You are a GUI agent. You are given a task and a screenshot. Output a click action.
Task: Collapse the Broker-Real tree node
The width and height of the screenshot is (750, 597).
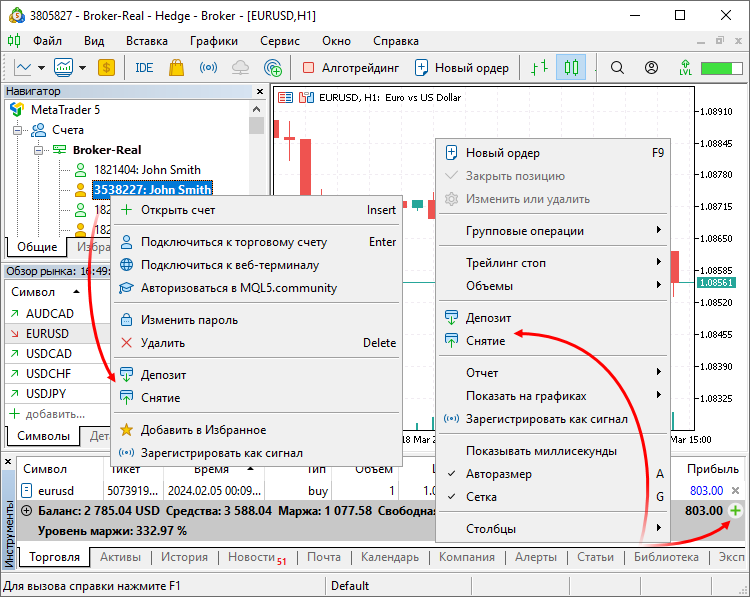point(38,150)
